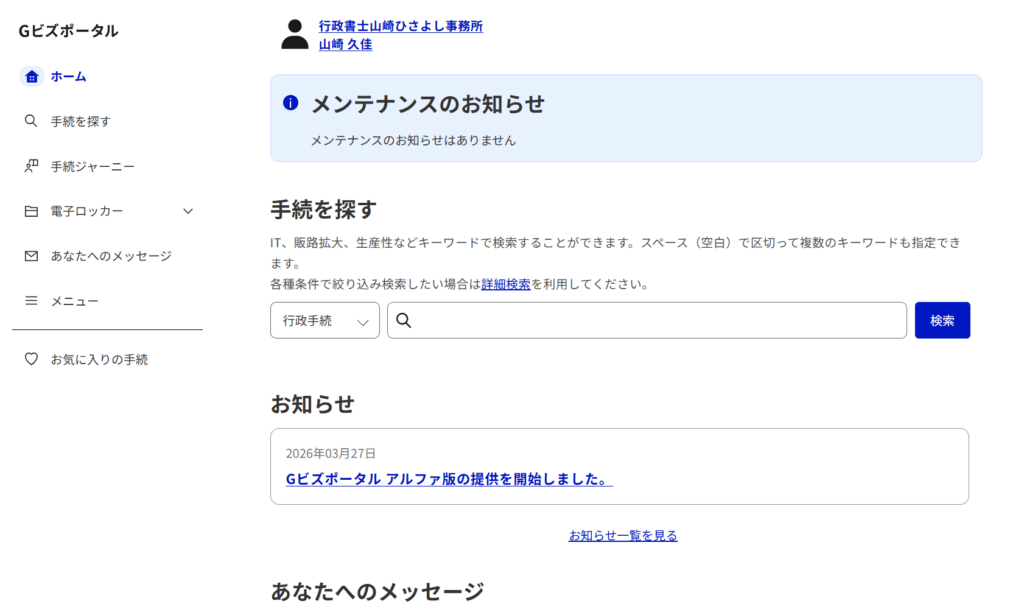Click the 電子ロッカー folder icon

[x=31, y=211]
